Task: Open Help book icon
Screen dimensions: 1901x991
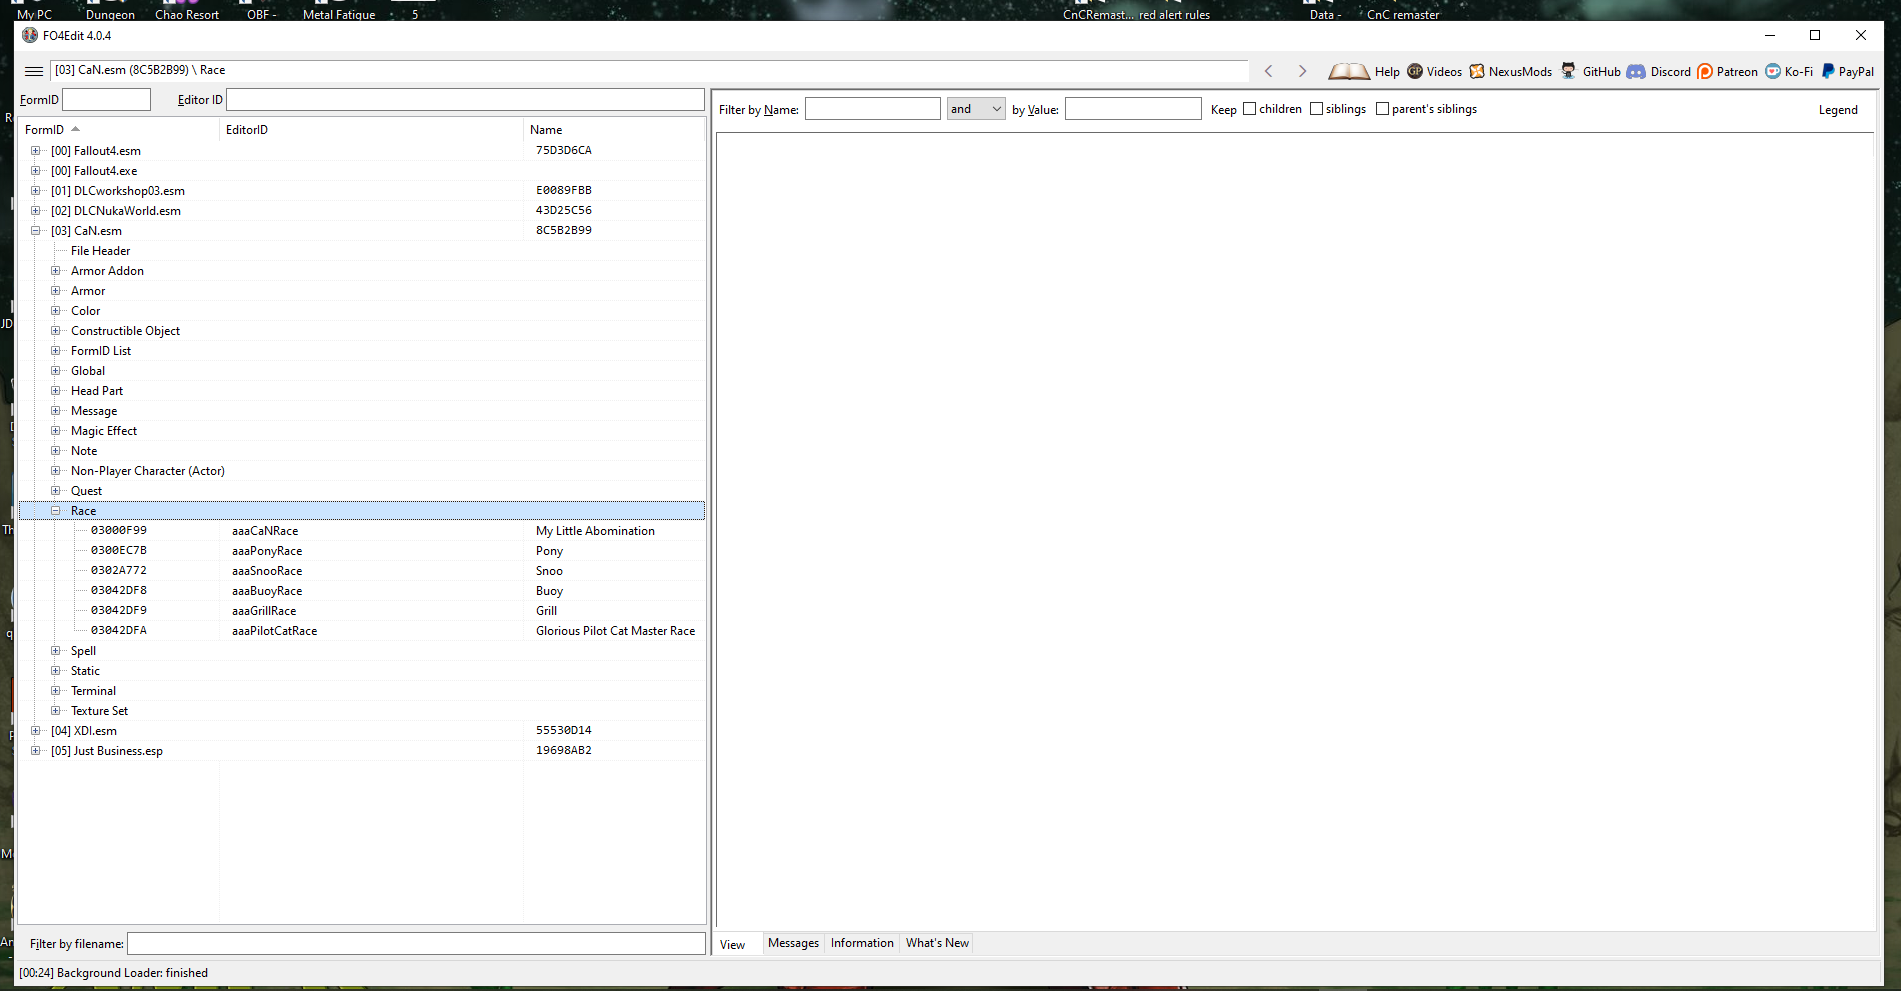Action: (x=1349, y=71)
